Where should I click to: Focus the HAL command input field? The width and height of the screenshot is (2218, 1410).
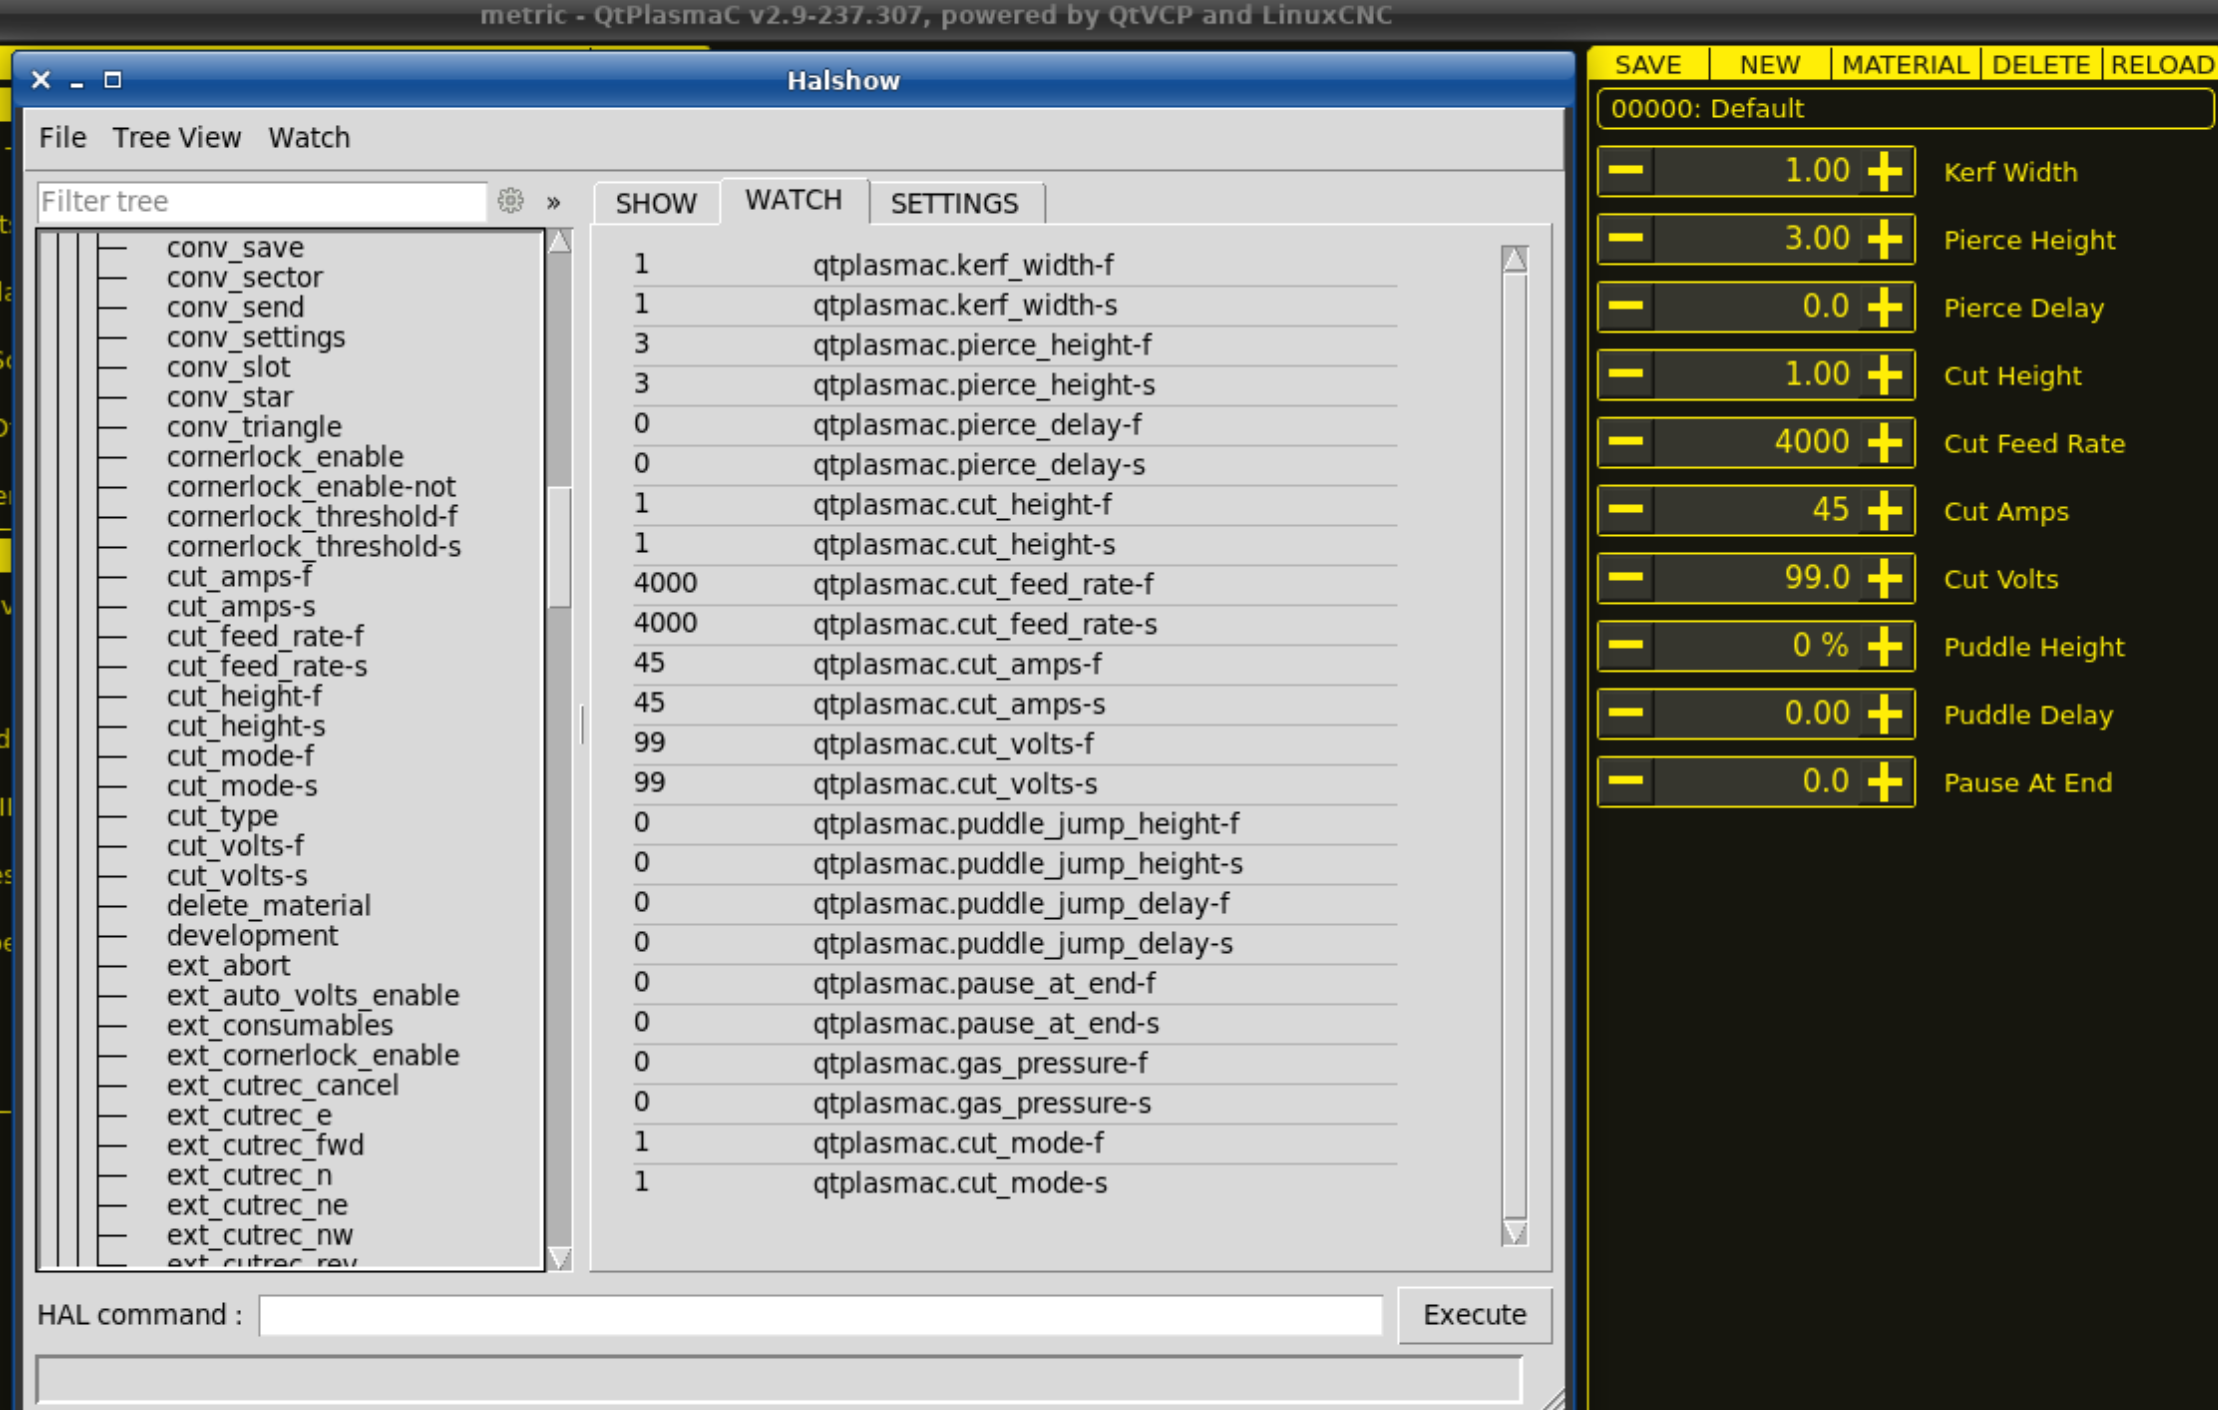point(820,1314)
